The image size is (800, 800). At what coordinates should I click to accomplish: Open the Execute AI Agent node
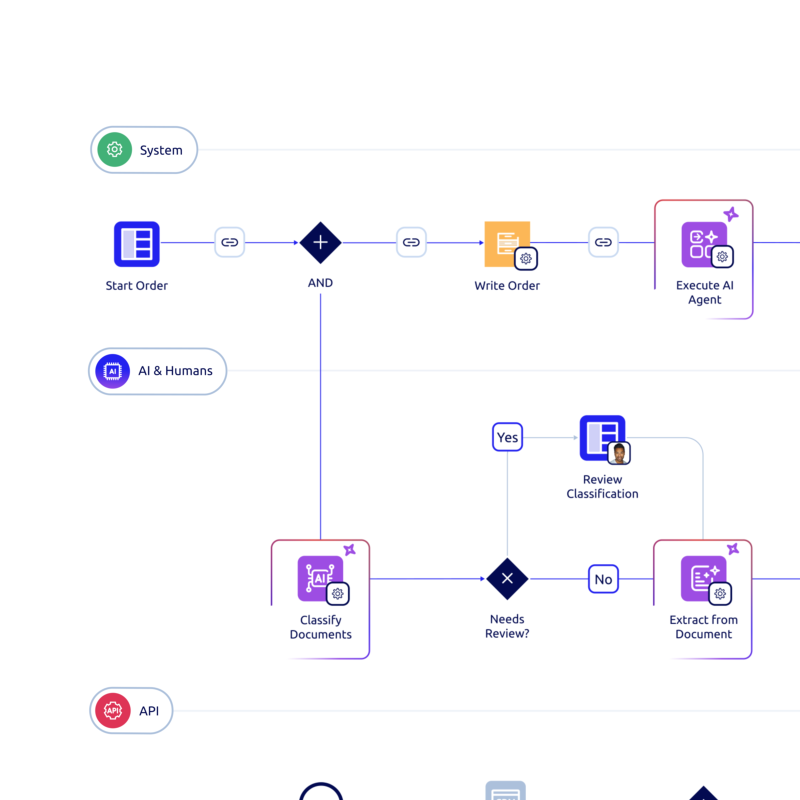click(x=704, y=245)
